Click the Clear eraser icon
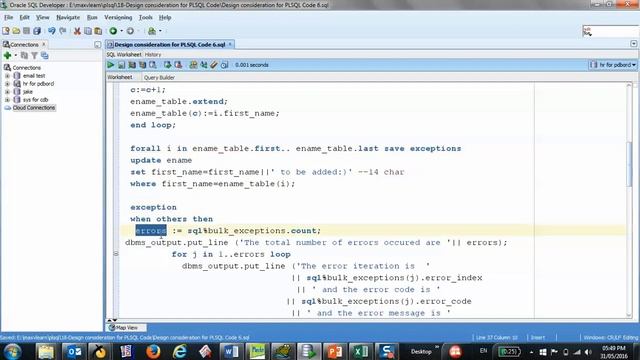The image size is (640, 360). point(214,65)
